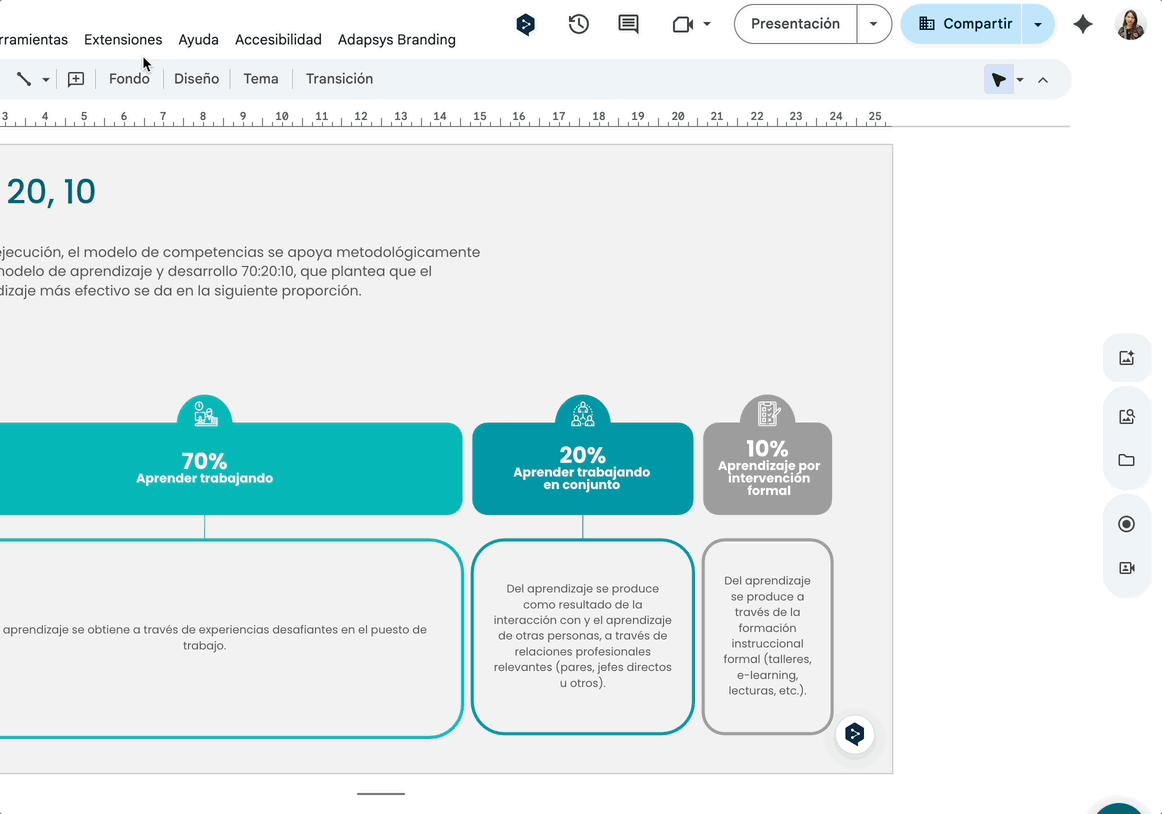This screenshot has width=1162, height=814.
Task: Click the video recording sidebar icon
Action: click(x=1126, y=568)
